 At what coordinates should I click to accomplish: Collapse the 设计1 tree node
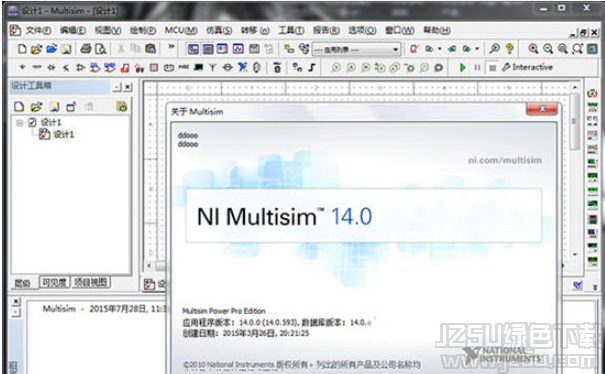coord(19,123)
